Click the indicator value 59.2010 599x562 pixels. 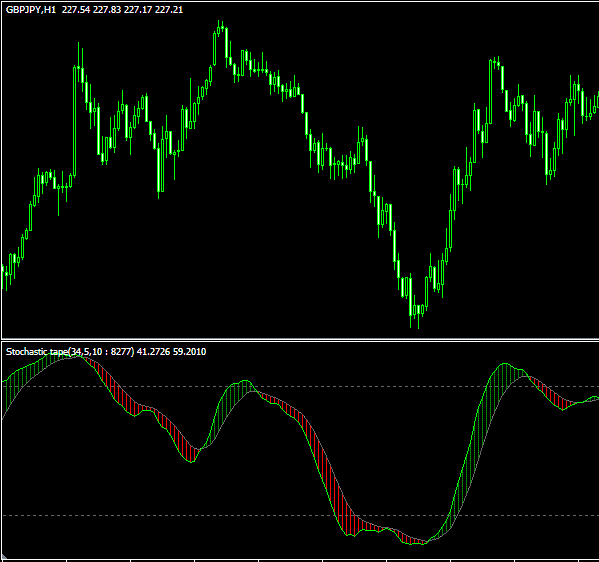click(189, 351)
